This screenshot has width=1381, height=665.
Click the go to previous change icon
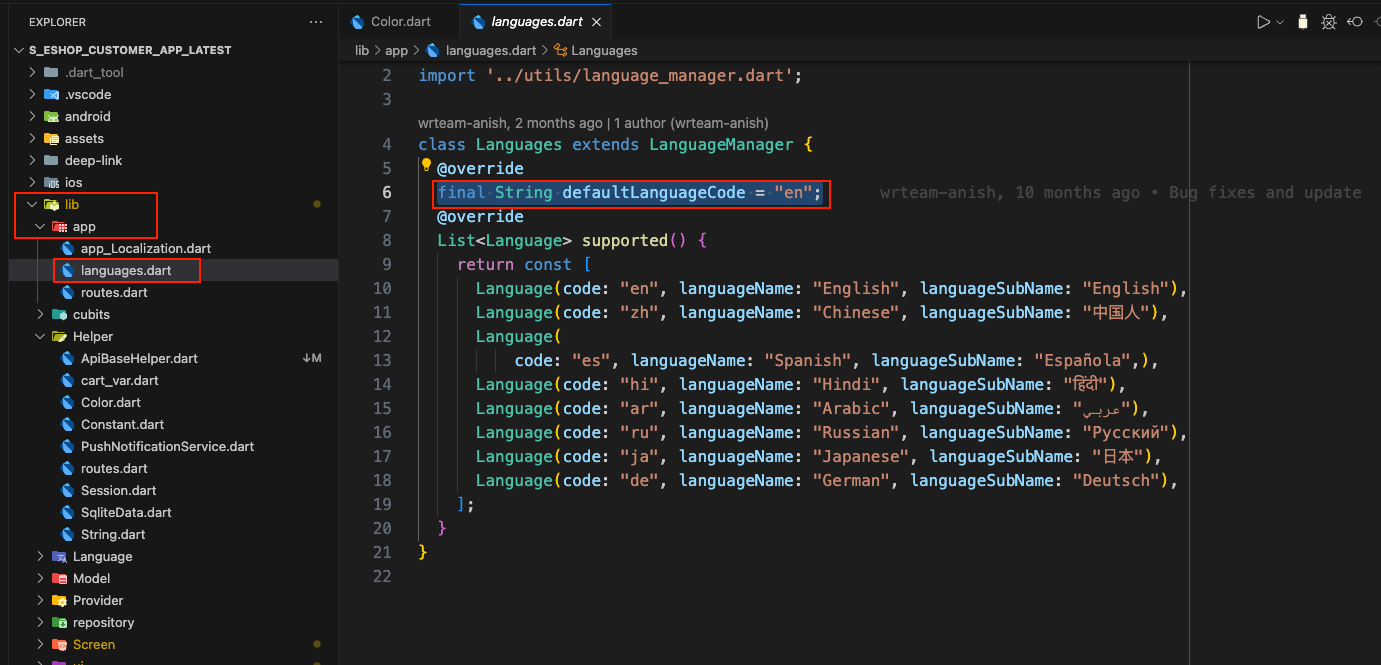(x=1355, y=22)
